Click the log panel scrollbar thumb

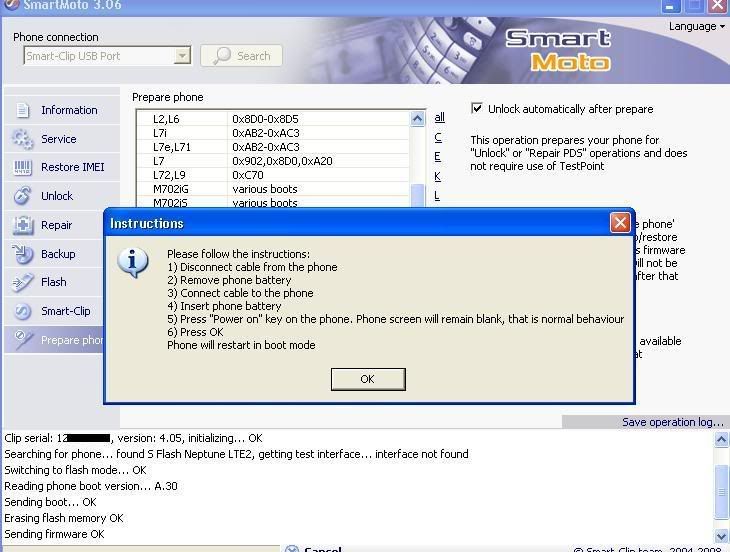pyautogui.click(x=721, y=492)
